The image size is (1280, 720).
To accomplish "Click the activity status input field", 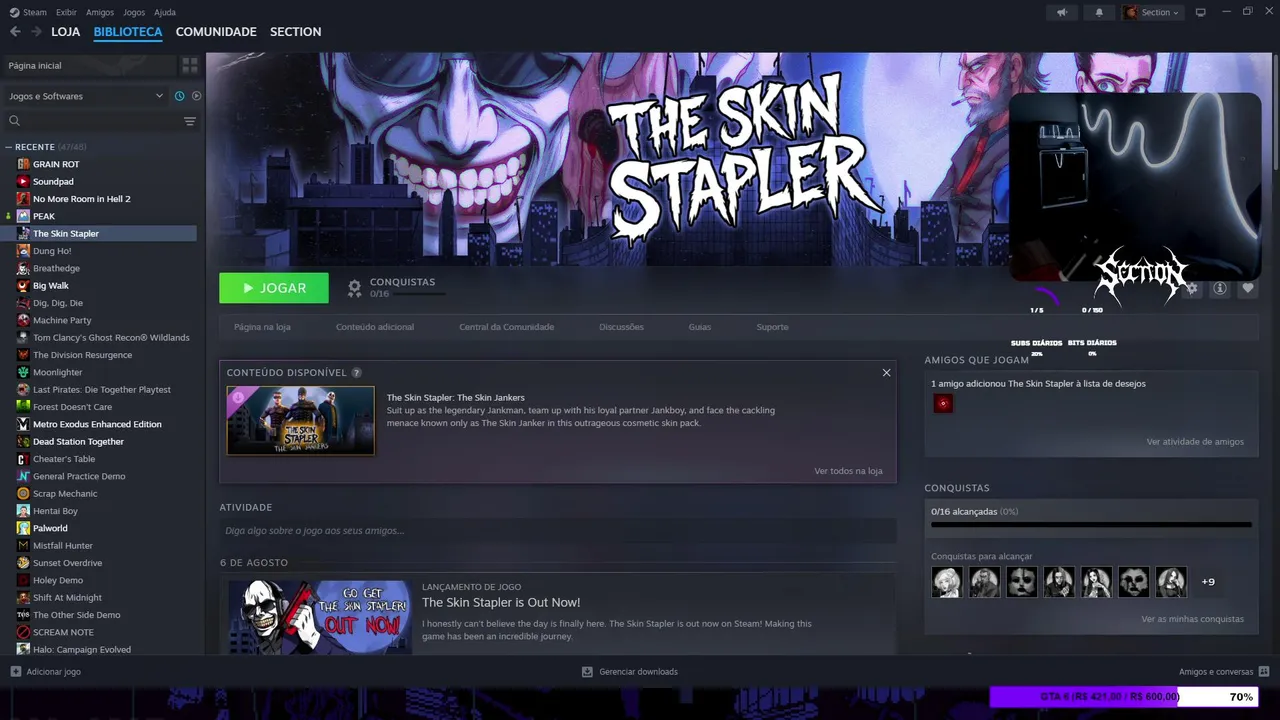I will pos(558,531).
